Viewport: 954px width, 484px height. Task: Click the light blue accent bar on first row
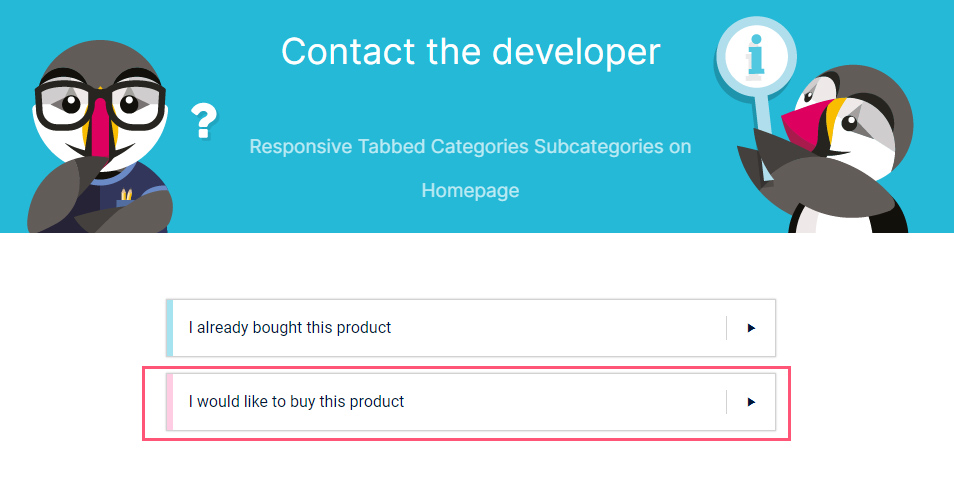pyautogui.click(x=170, y=328)
